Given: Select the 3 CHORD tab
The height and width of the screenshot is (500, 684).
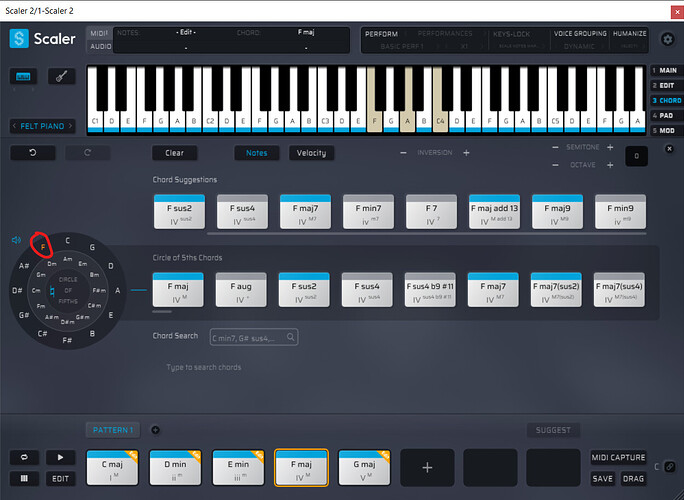Looking at the screenshot, I should 666,100.
